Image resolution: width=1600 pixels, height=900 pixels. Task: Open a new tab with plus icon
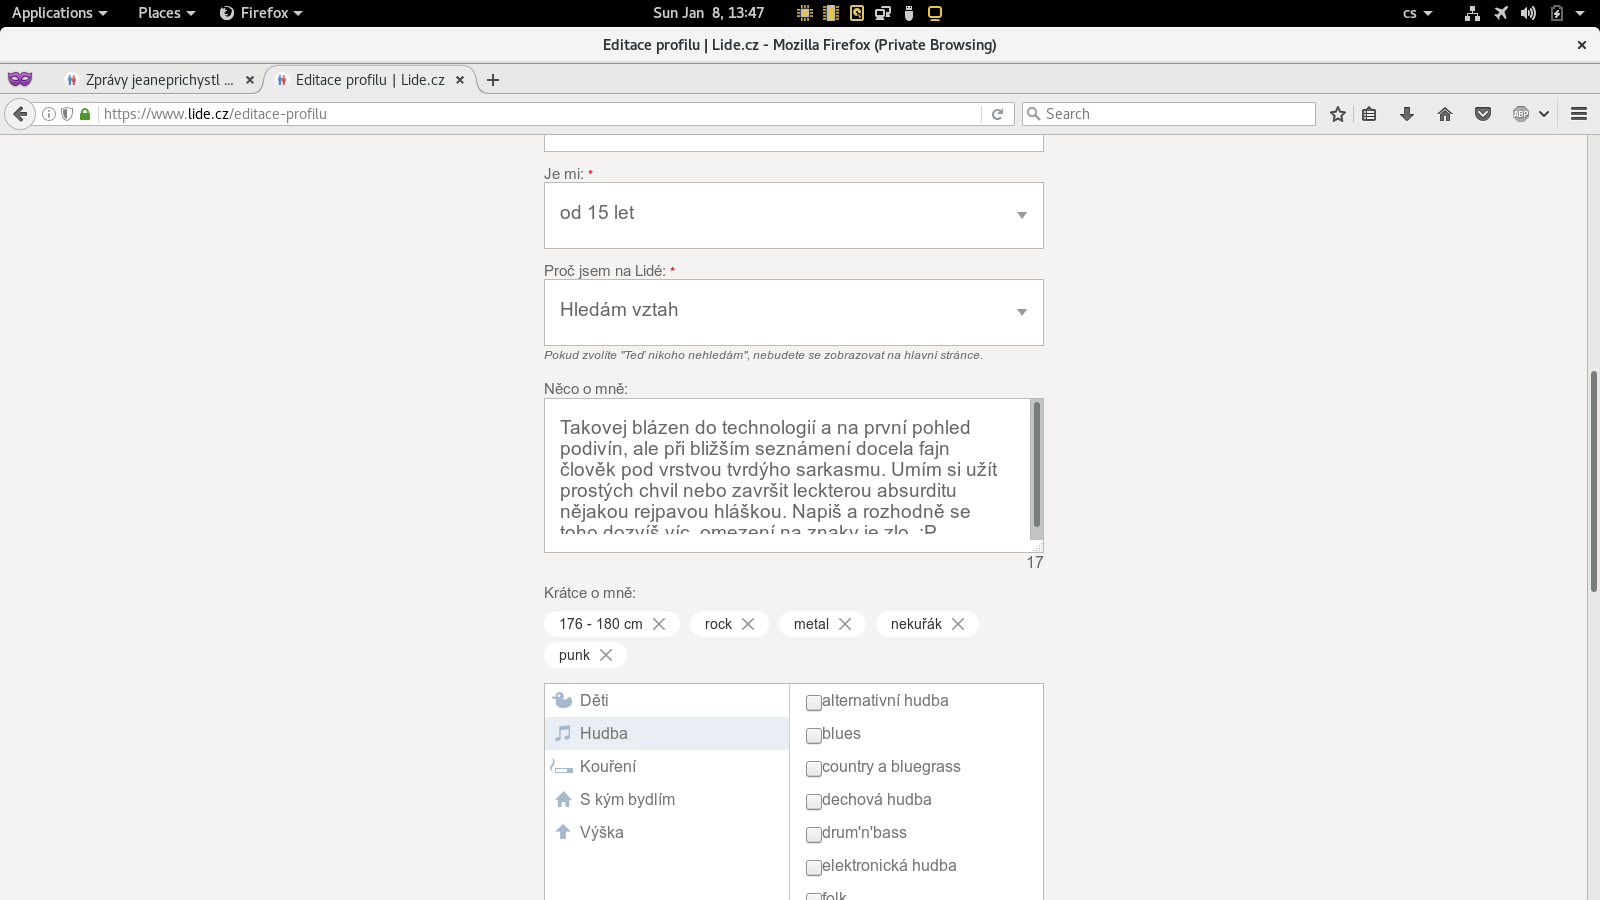[493, 80]
